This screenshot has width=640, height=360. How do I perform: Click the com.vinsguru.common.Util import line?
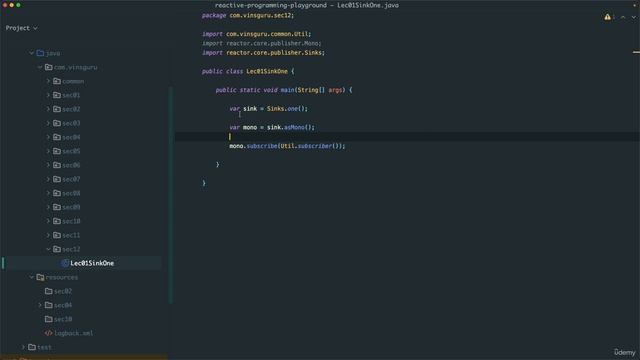tap(256, 34)
